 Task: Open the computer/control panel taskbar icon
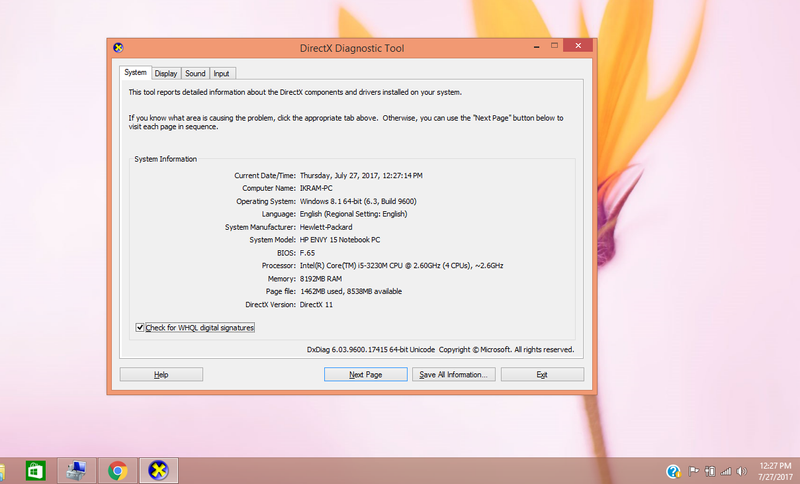click(77, 470)
